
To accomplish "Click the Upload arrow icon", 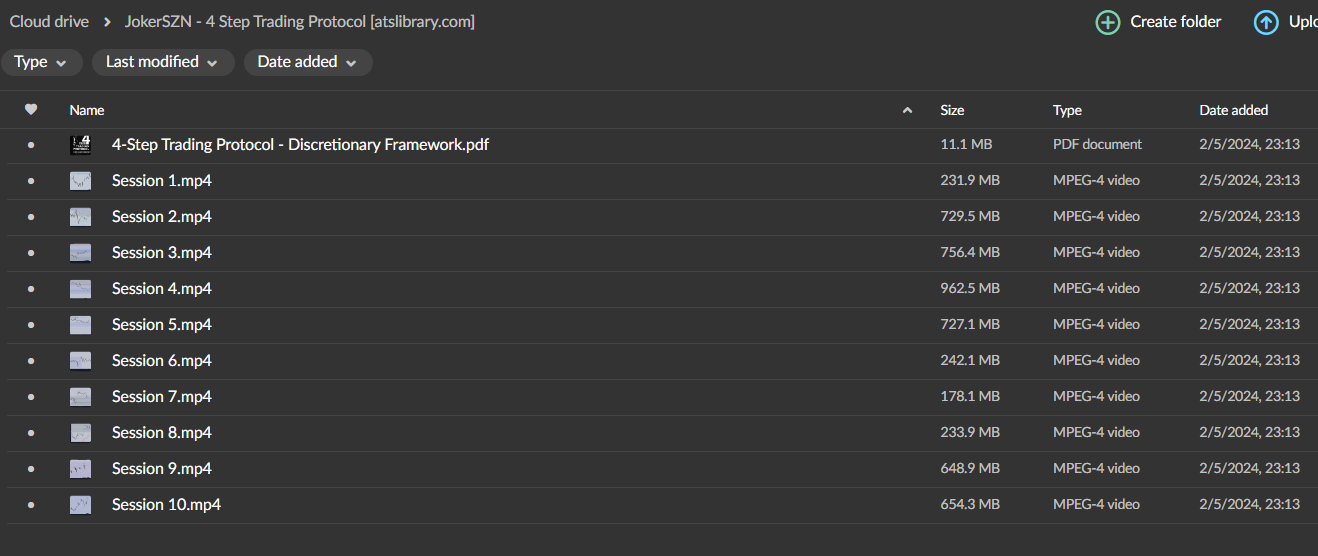I will 1266,22.
